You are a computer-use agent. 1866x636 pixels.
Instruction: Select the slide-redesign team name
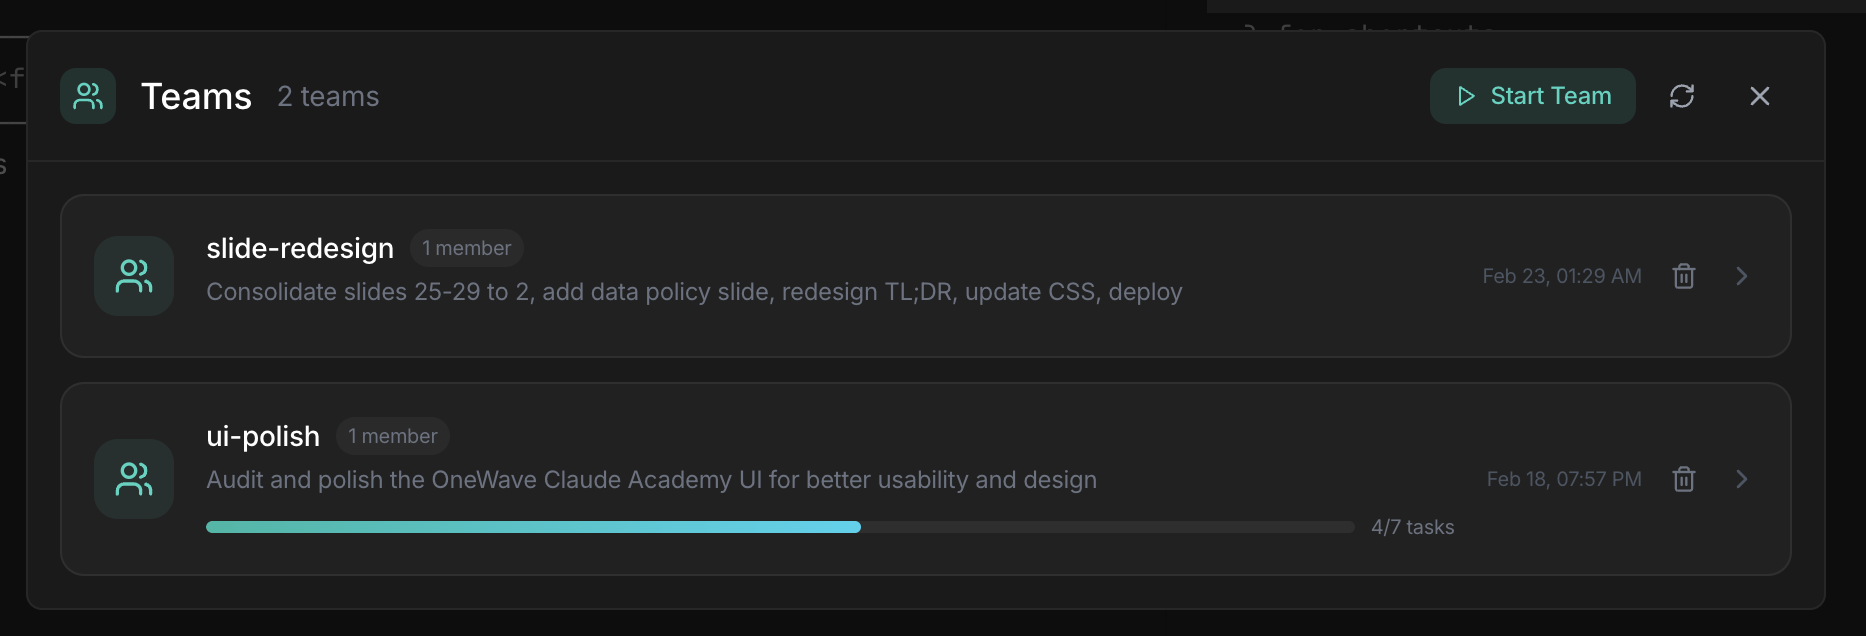click(299, 248)
